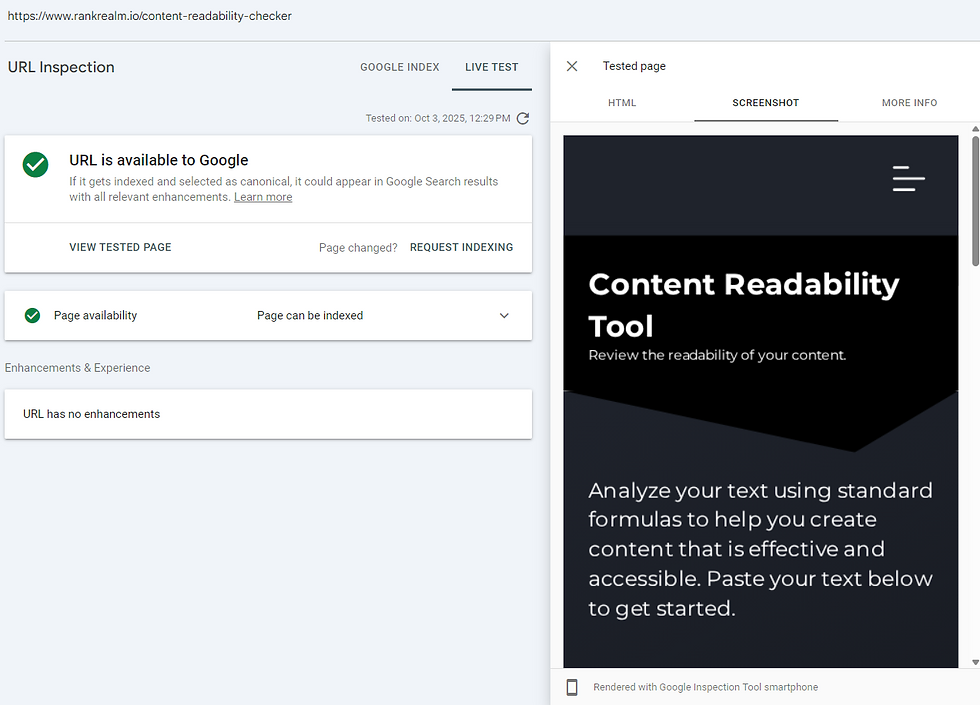Select the Live Test tab
The width and height of the screenshot is (980, 705).
[491, 67]
